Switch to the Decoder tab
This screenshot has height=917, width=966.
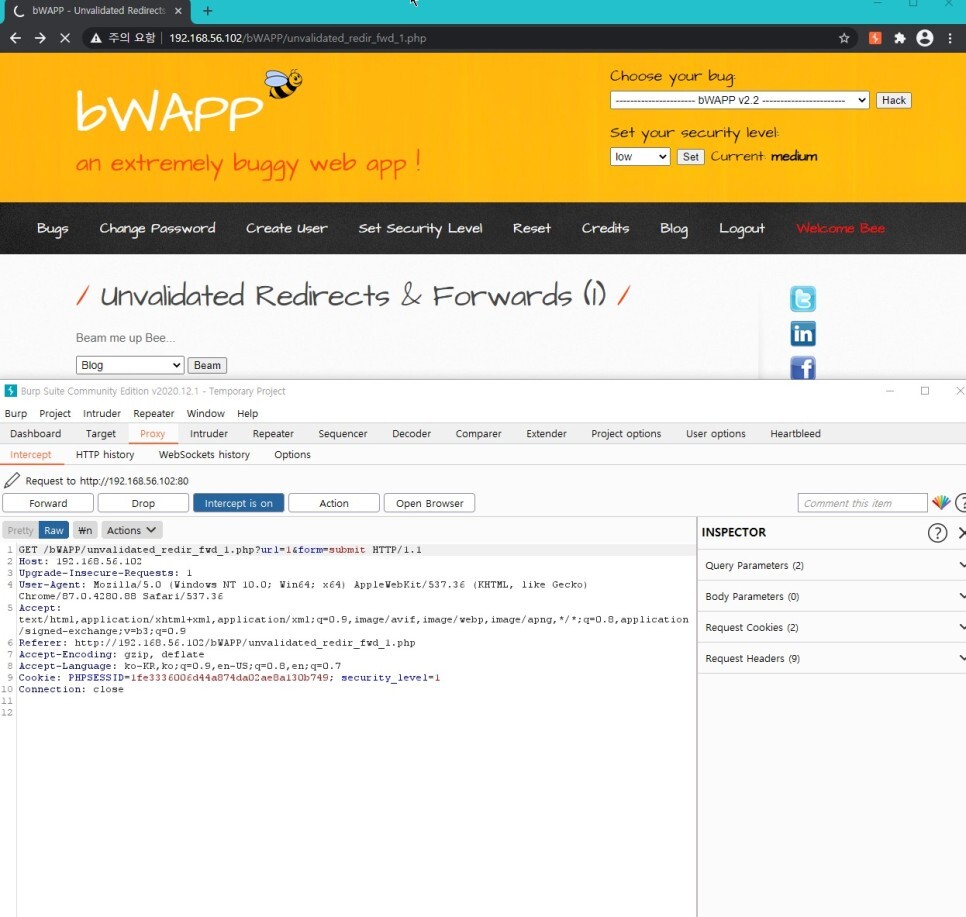pyautogui.click(x=411, y=433)
